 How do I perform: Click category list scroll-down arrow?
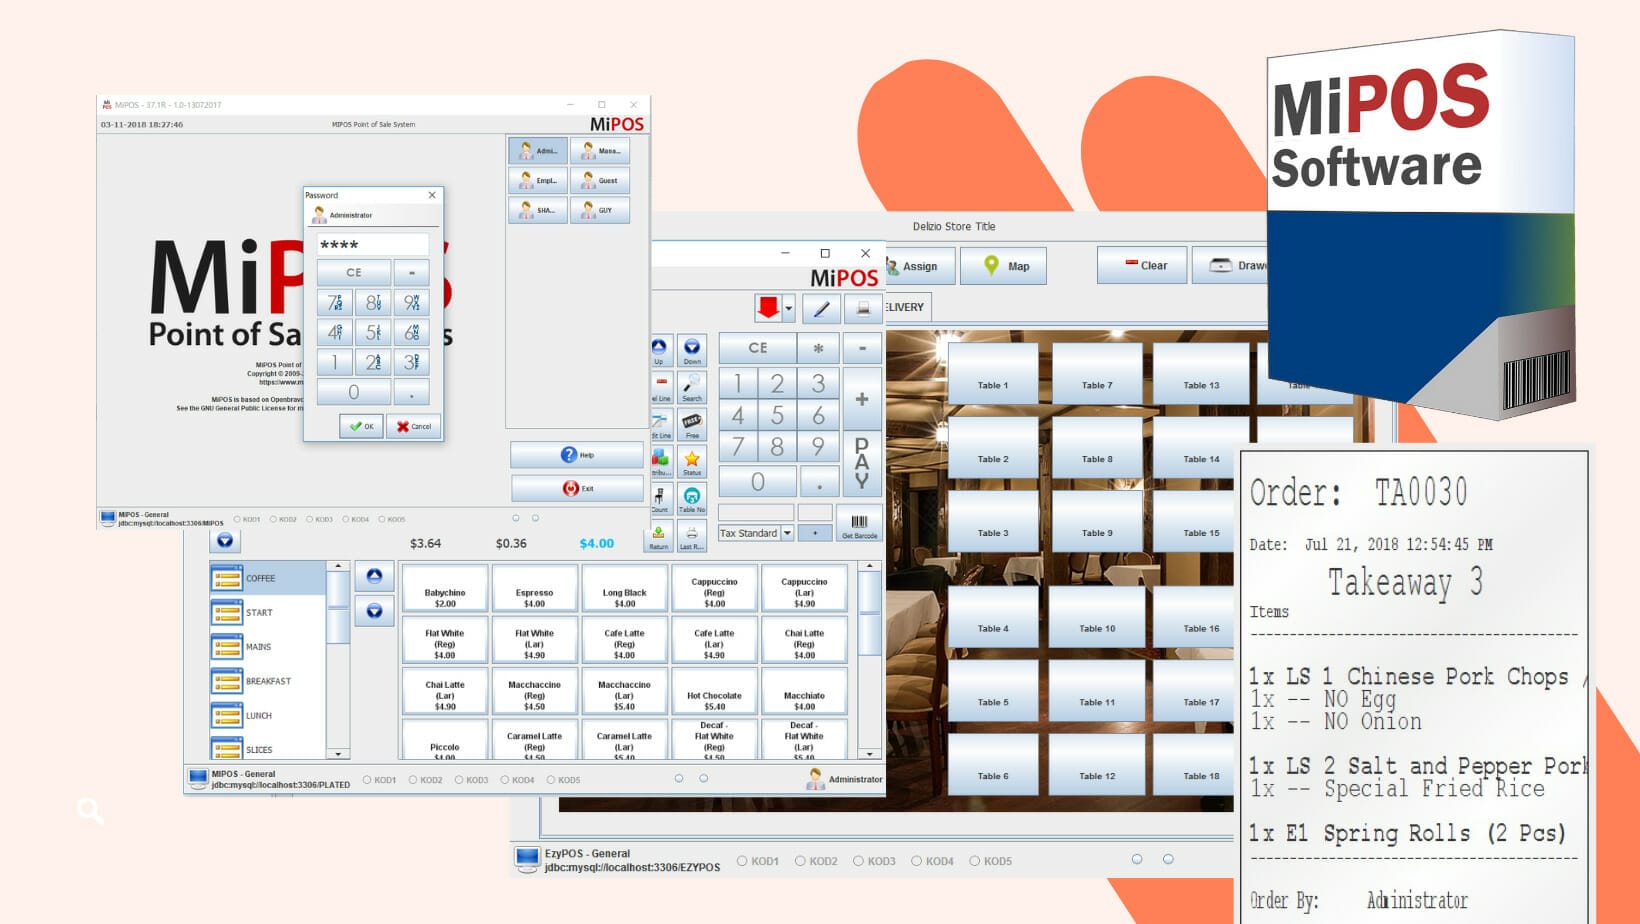click(x=338, y=753)
